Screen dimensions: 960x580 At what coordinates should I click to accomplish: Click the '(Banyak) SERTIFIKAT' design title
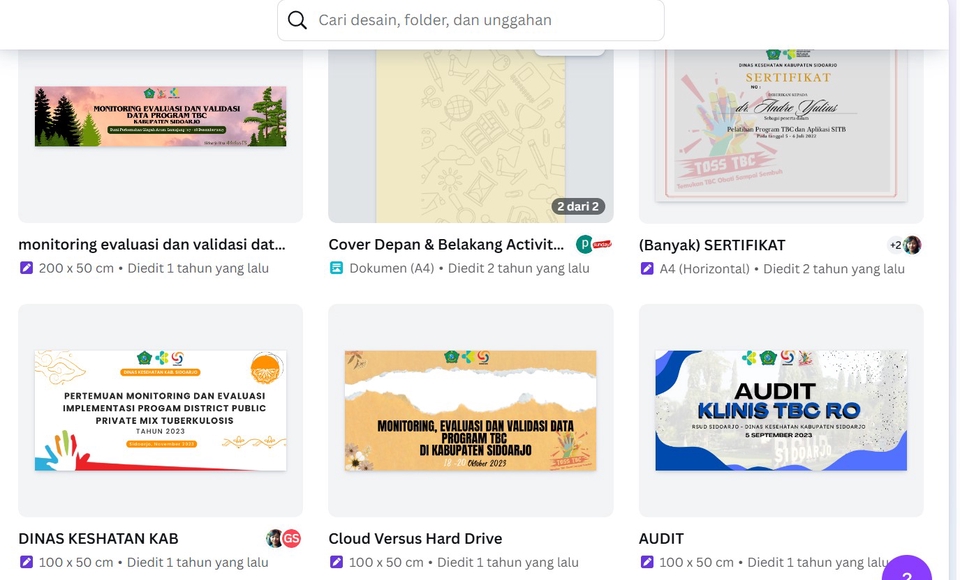tap(712, 245)
